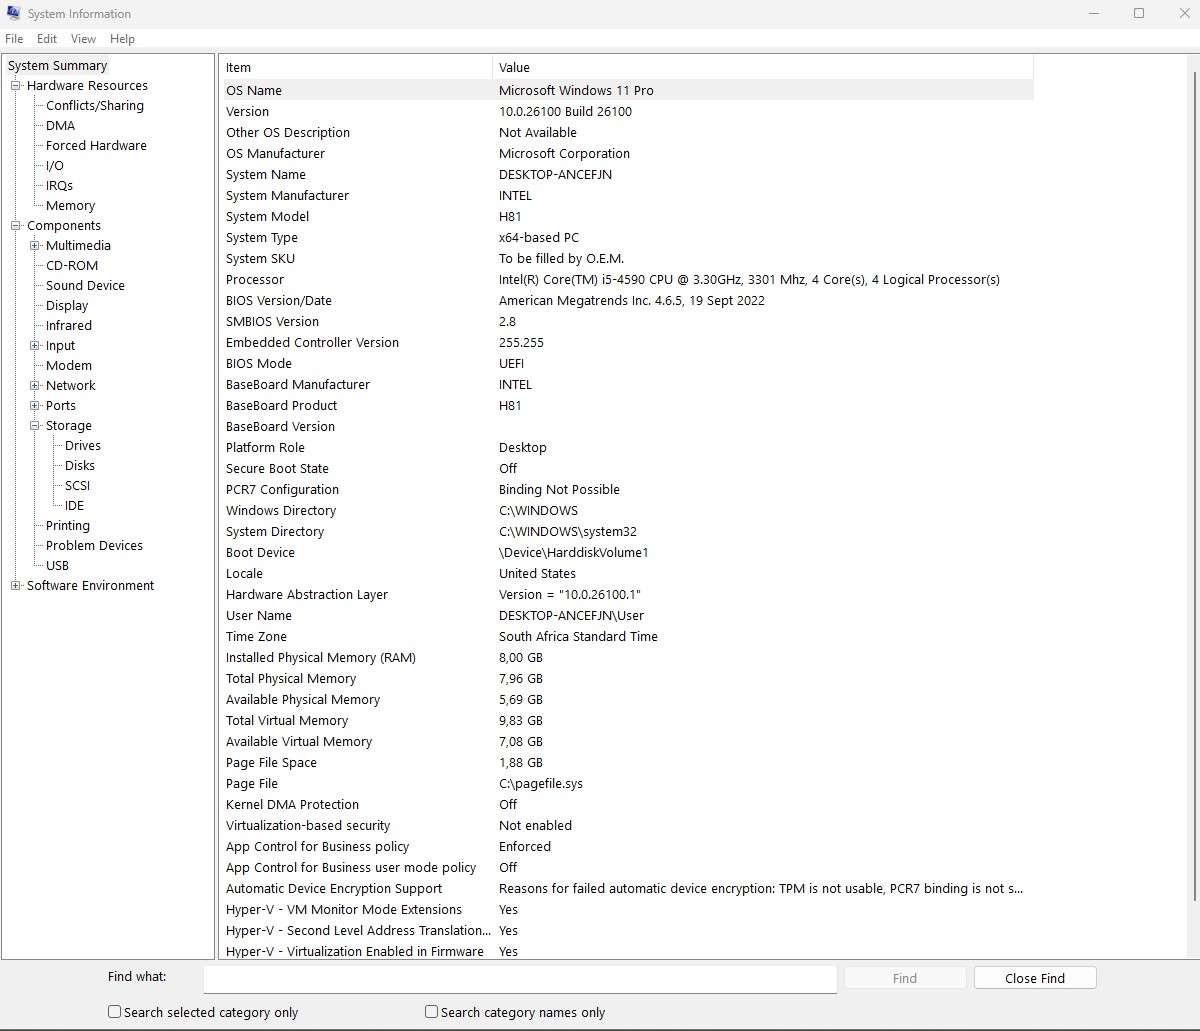Viewport: 1200px width, 1031px height.
Task: Click the Find button
Action: click(904, 977)
